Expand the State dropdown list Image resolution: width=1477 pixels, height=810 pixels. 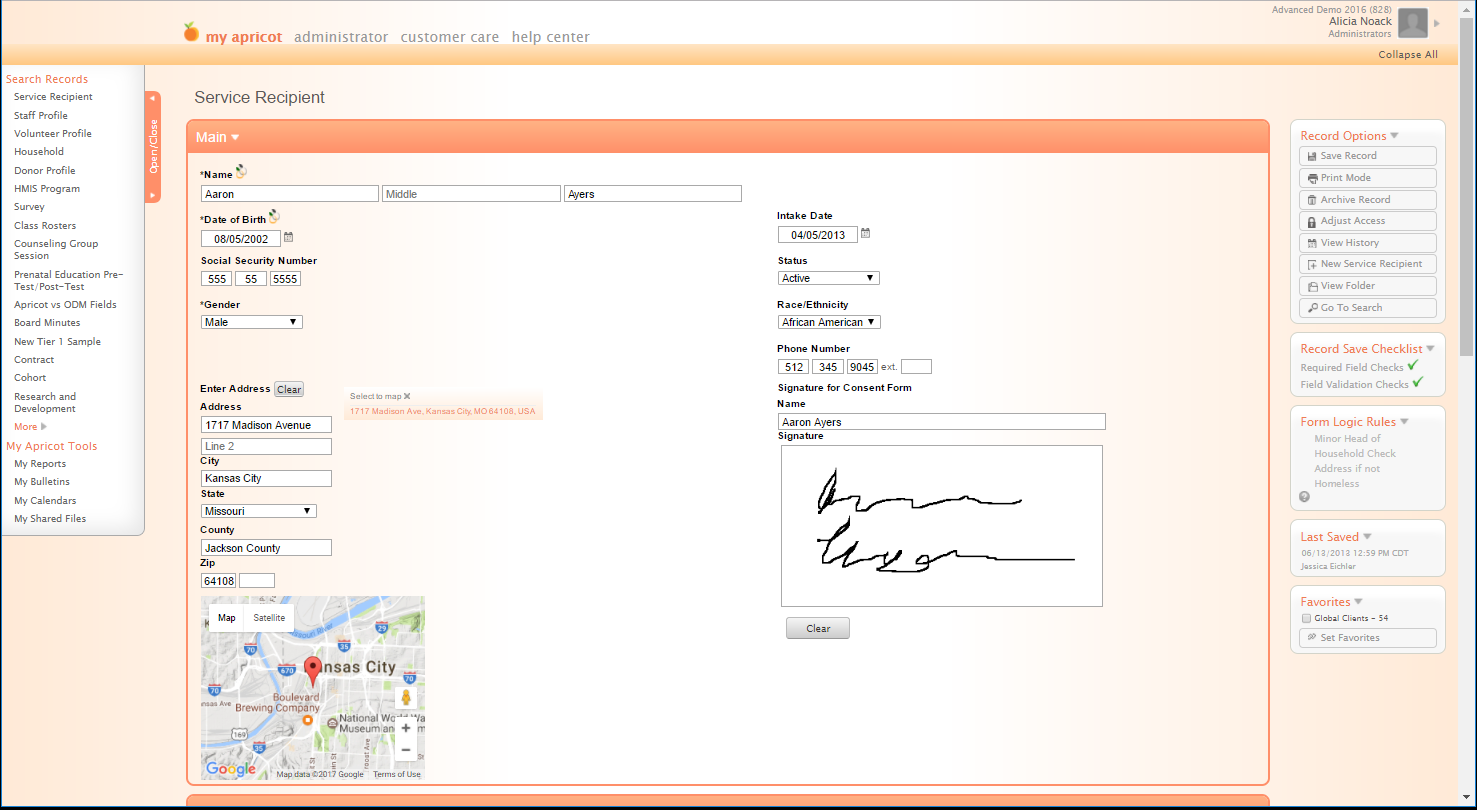259,511
